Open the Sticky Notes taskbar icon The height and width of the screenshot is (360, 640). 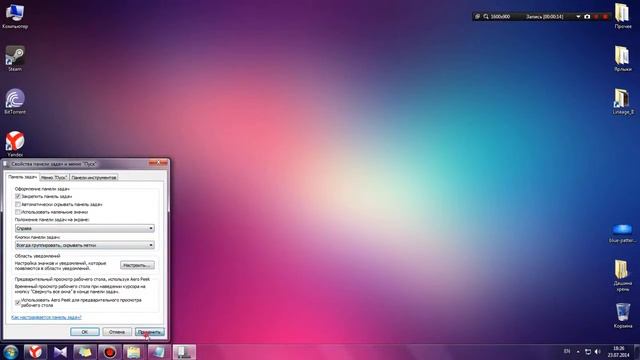(x=84, y=352)
